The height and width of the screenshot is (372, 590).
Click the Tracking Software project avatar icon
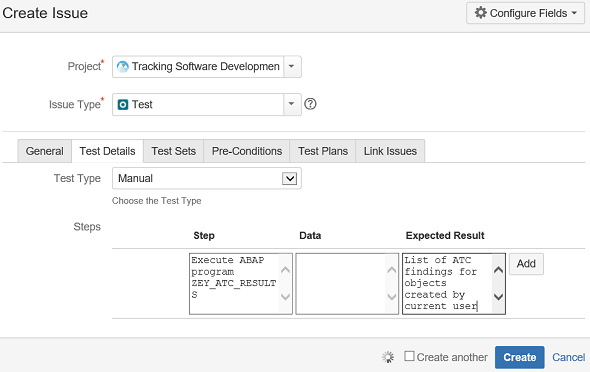point(123,67)
